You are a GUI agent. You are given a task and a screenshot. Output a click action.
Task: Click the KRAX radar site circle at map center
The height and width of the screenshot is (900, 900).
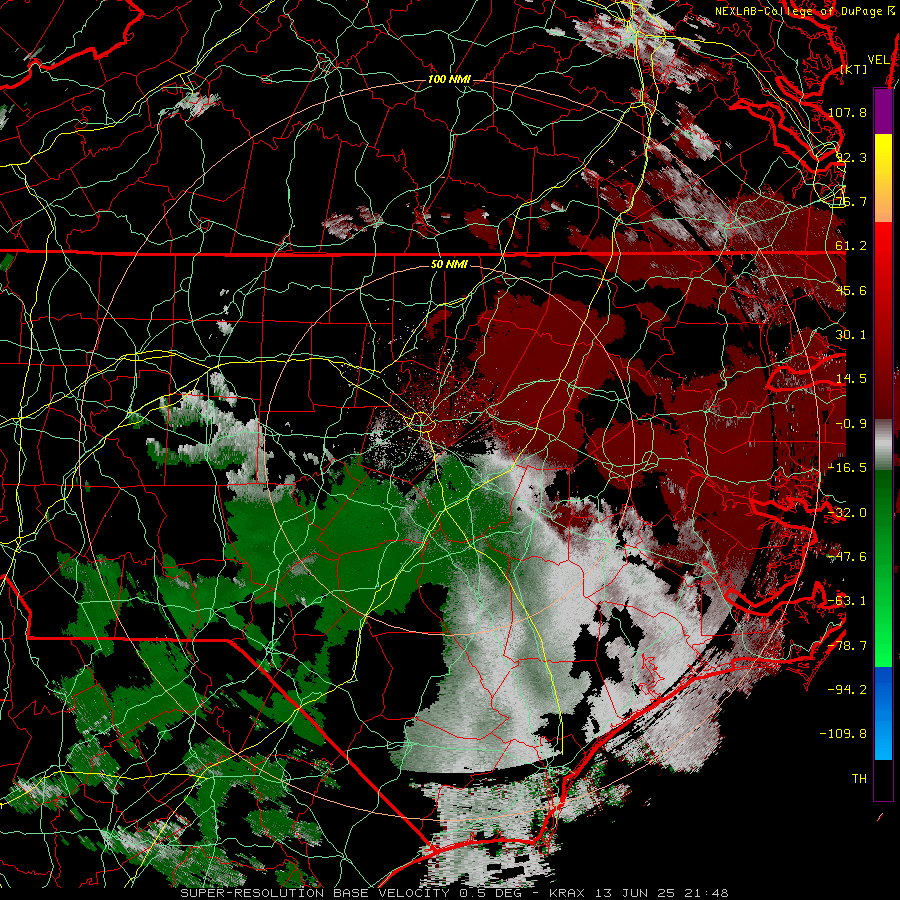[421, 422]
